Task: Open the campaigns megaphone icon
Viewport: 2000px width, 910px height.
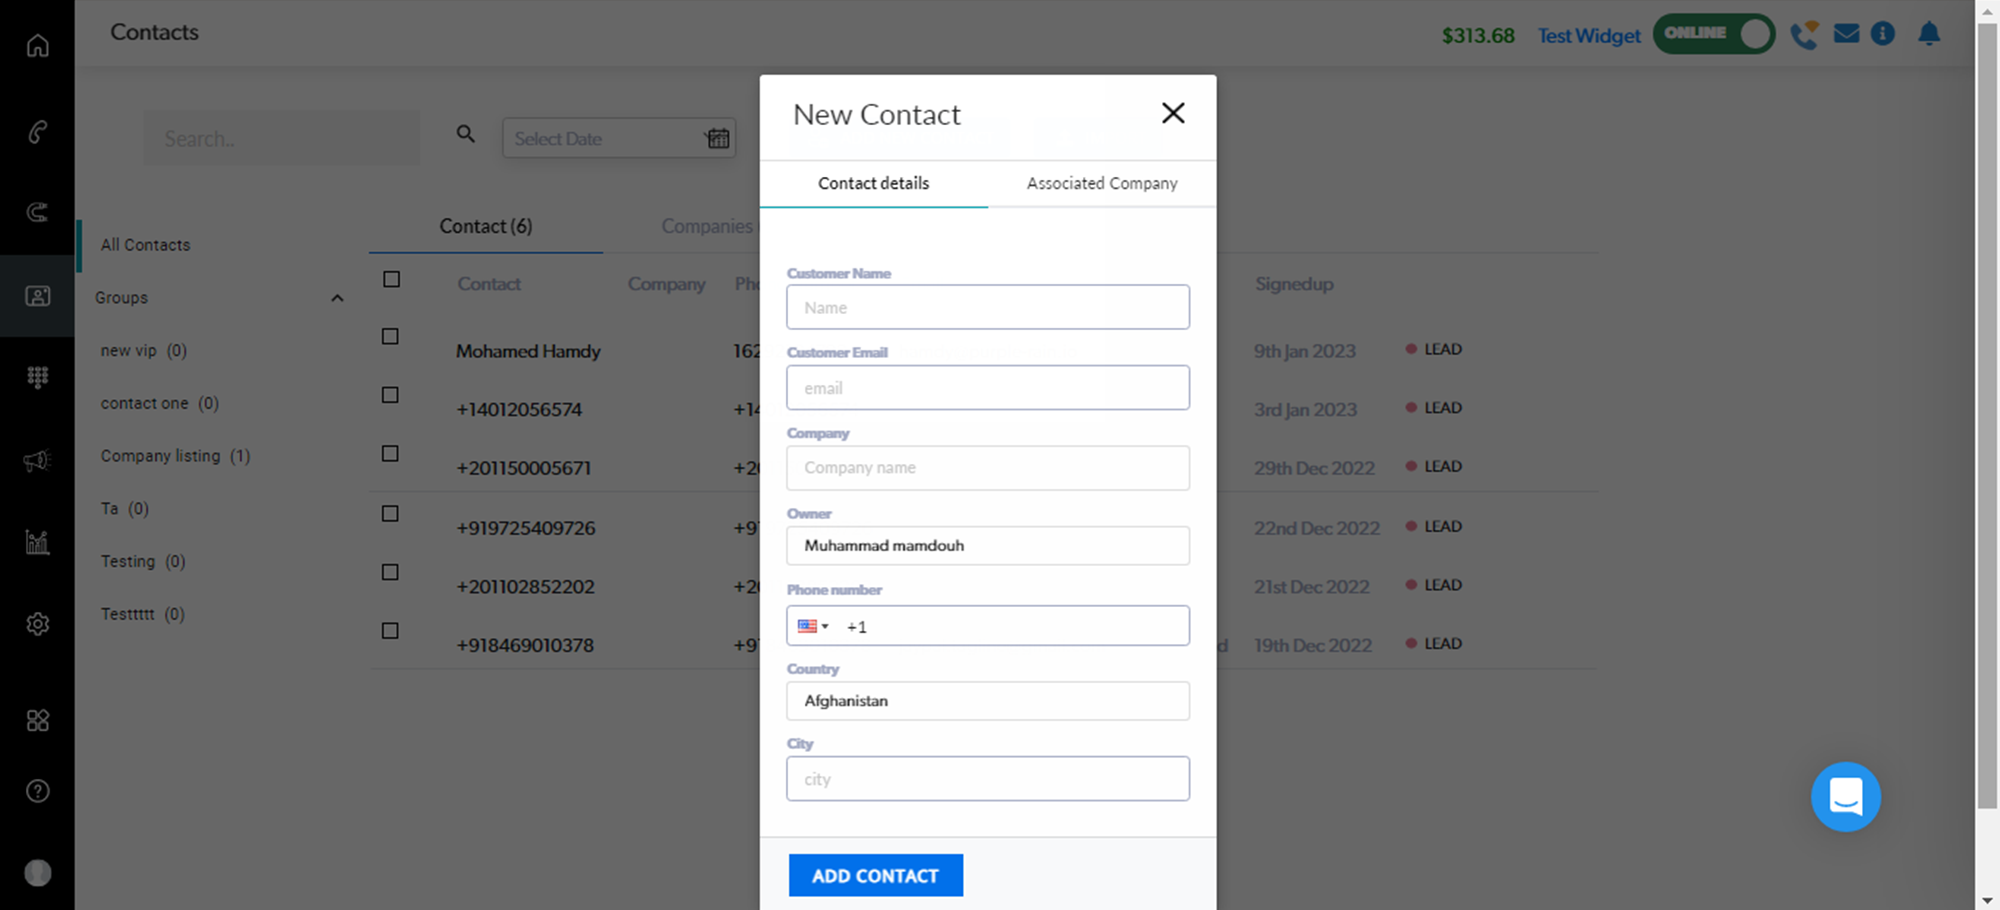Action: click(38, 461)
